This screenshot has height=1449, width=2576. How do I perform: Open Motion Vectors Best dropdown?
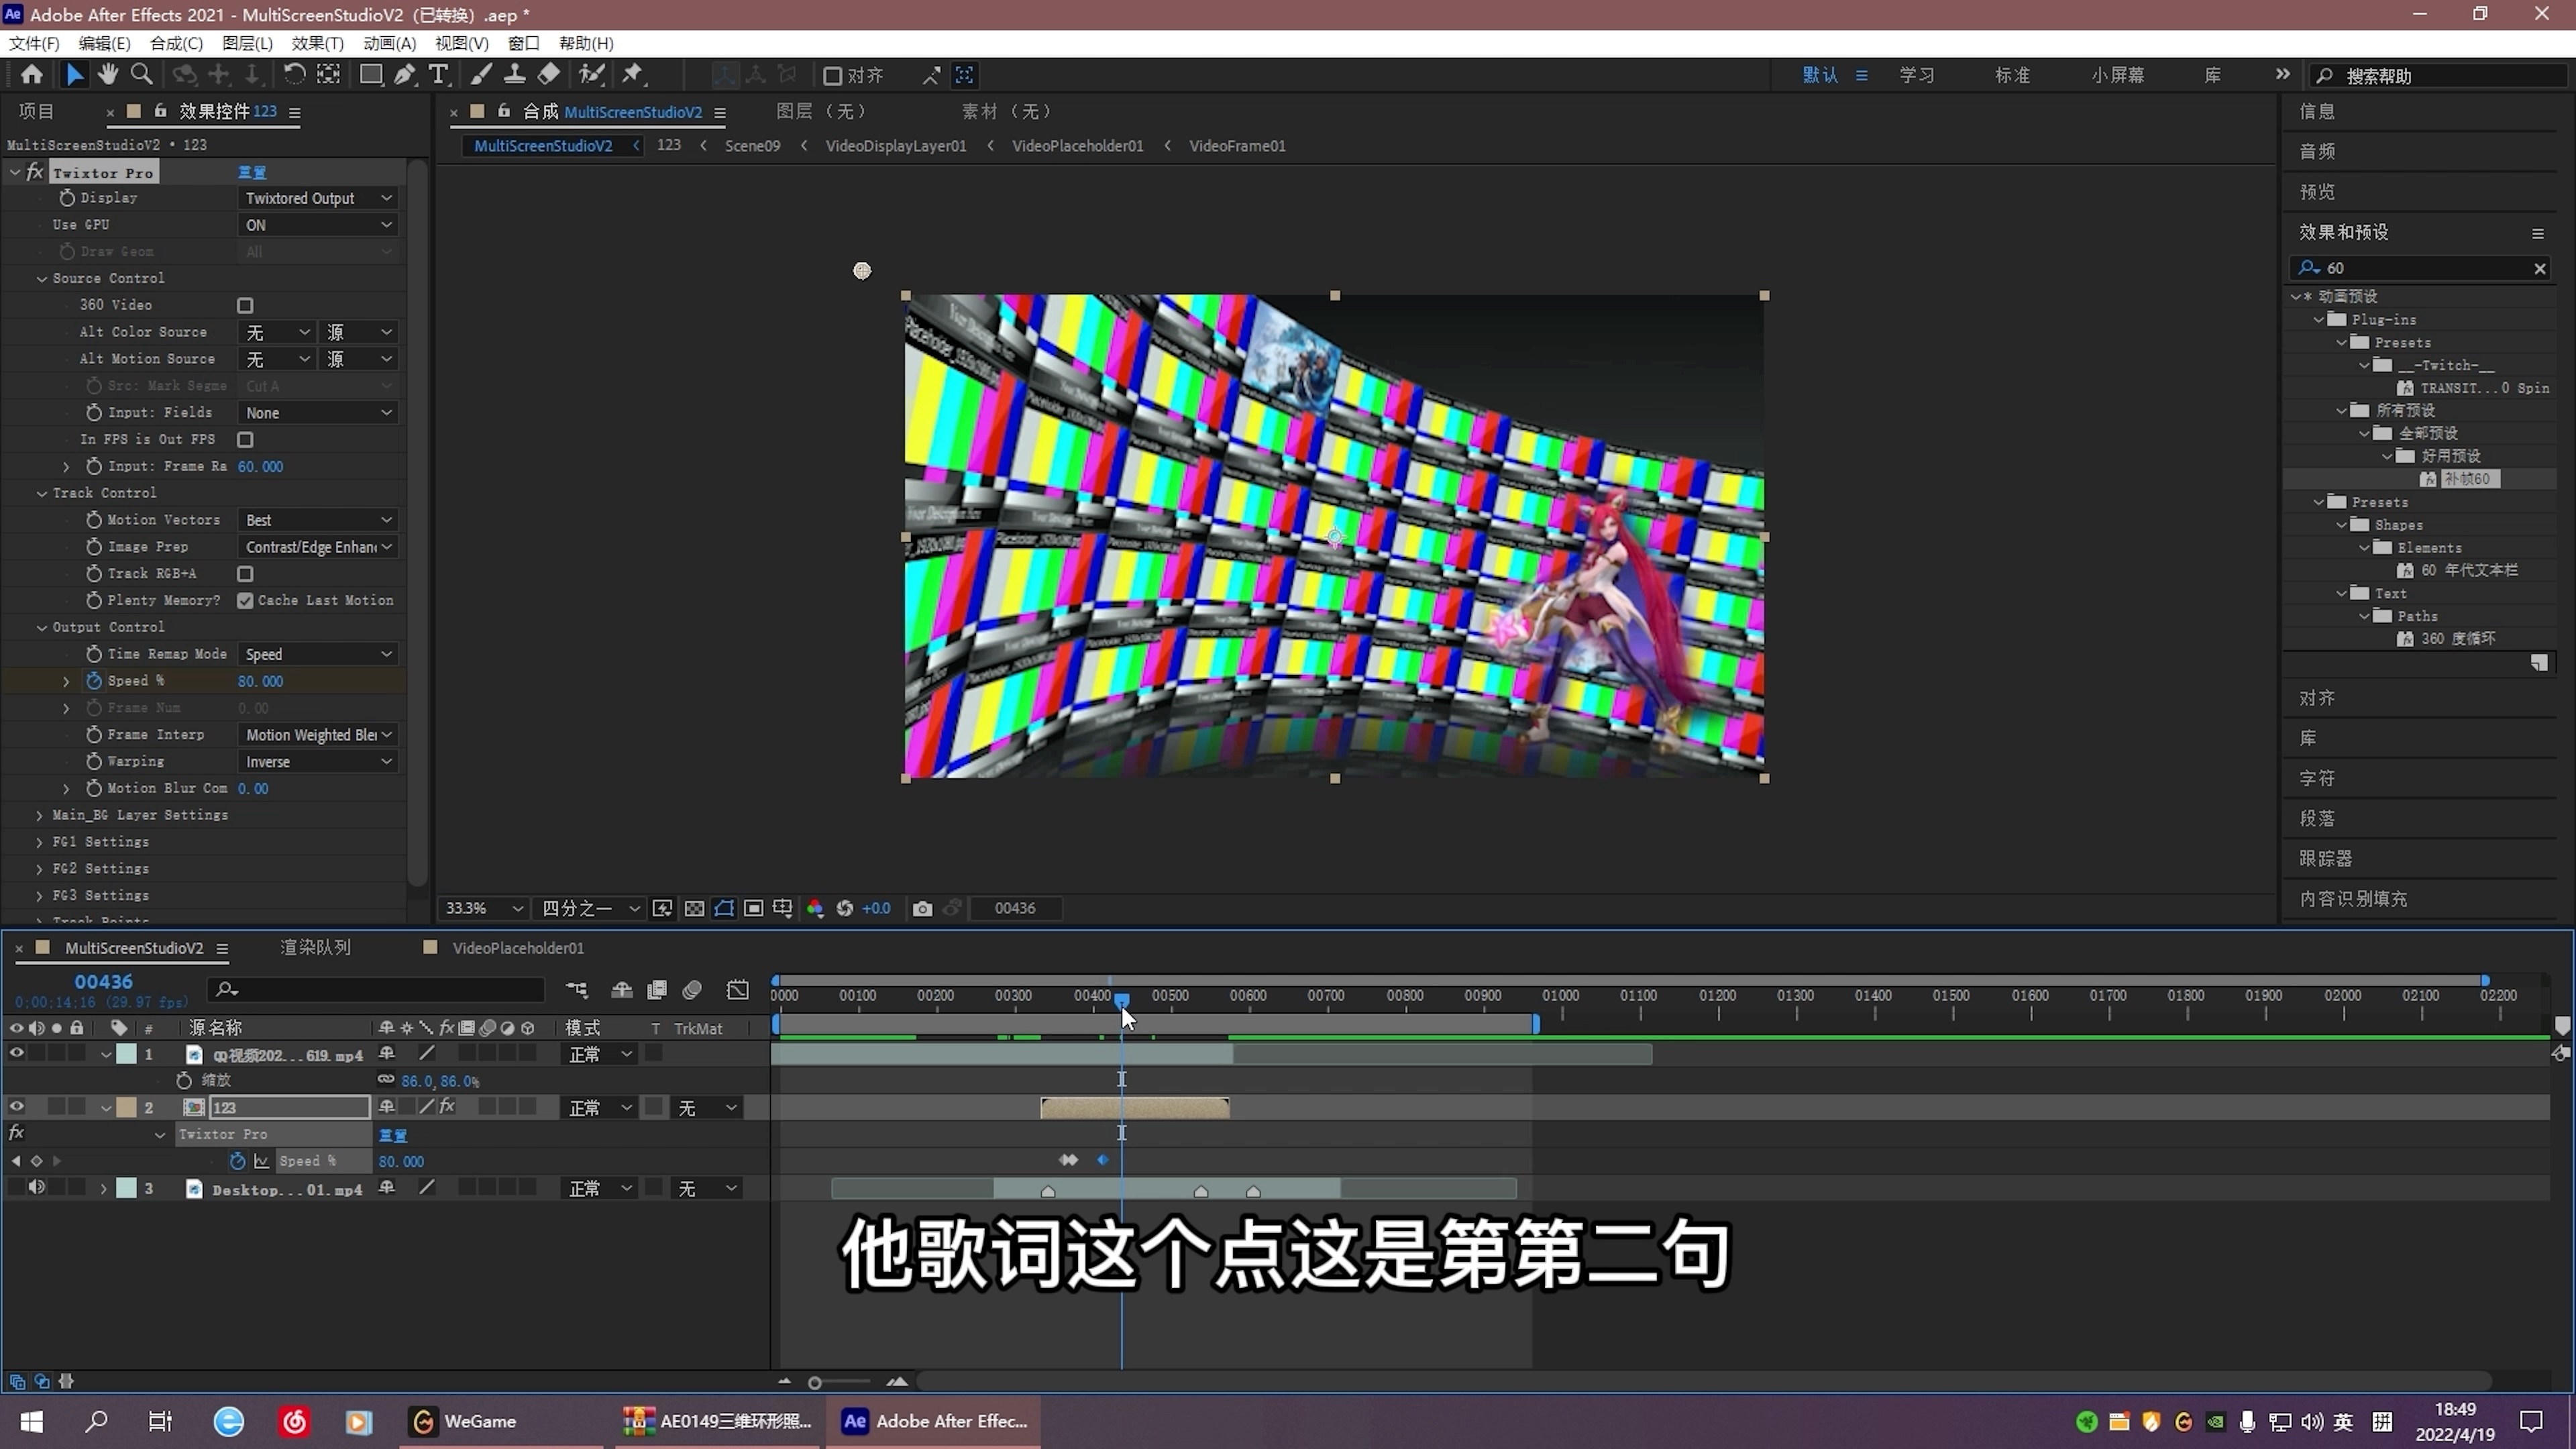point(318,520)
